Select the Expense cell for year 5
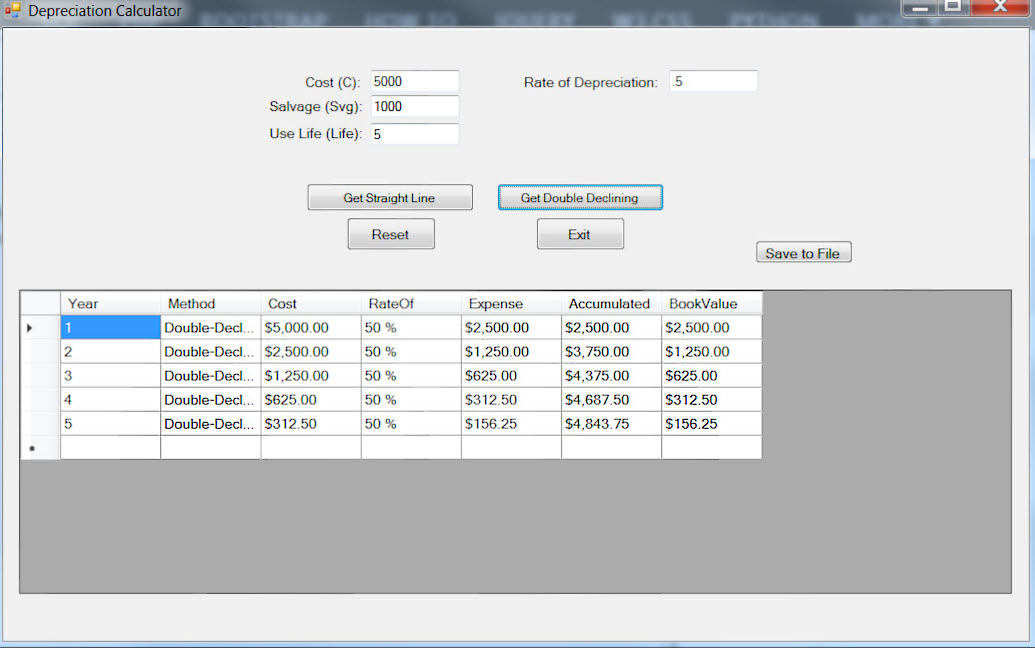Viewport: 1035px width, 648px height. coord(510,423)
